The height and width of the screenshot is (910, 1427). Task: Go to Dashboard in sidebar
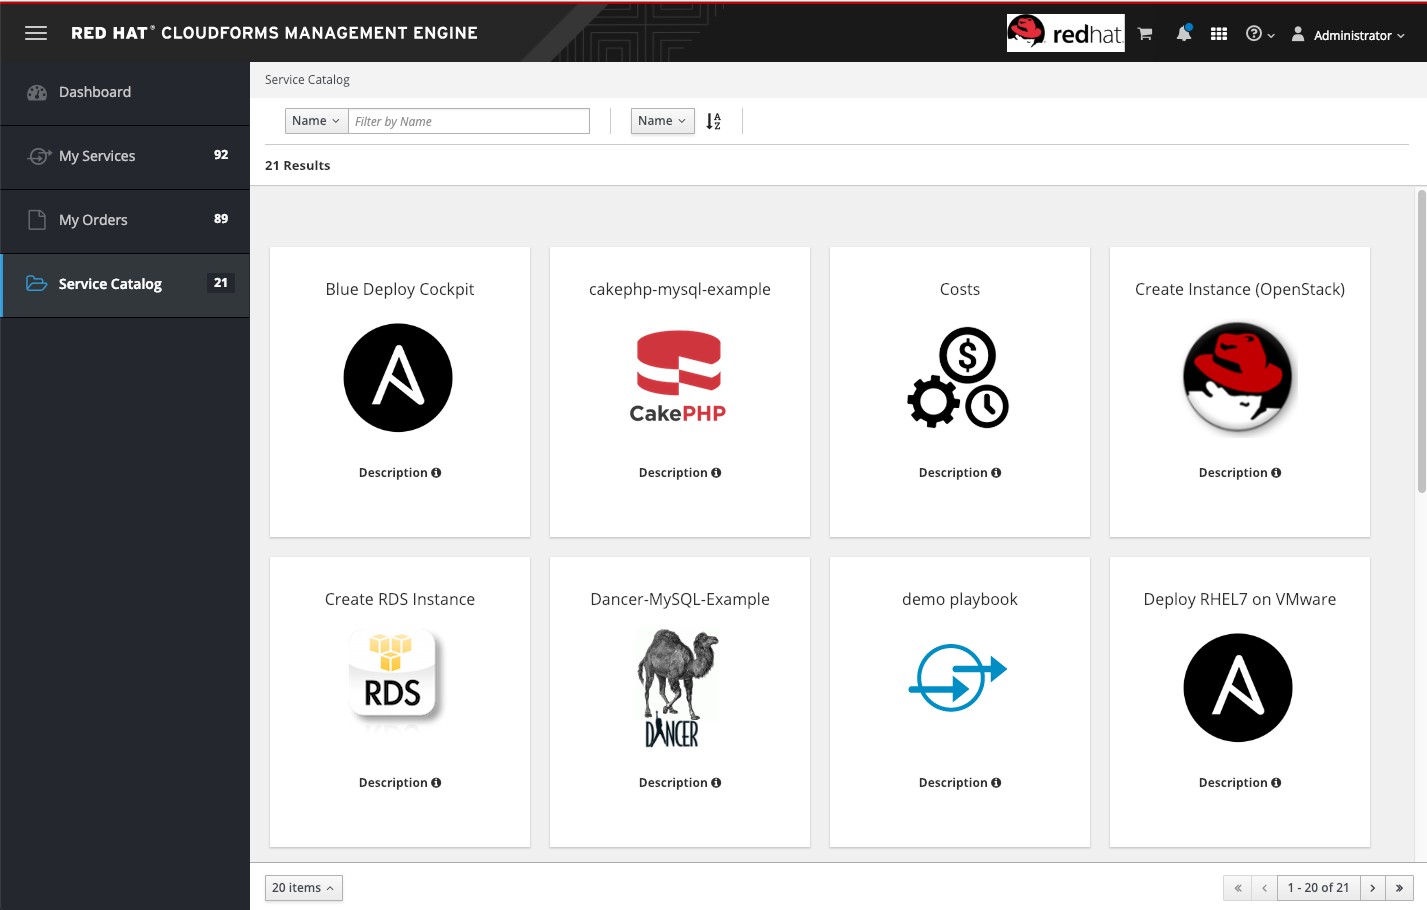pos(125,92)
